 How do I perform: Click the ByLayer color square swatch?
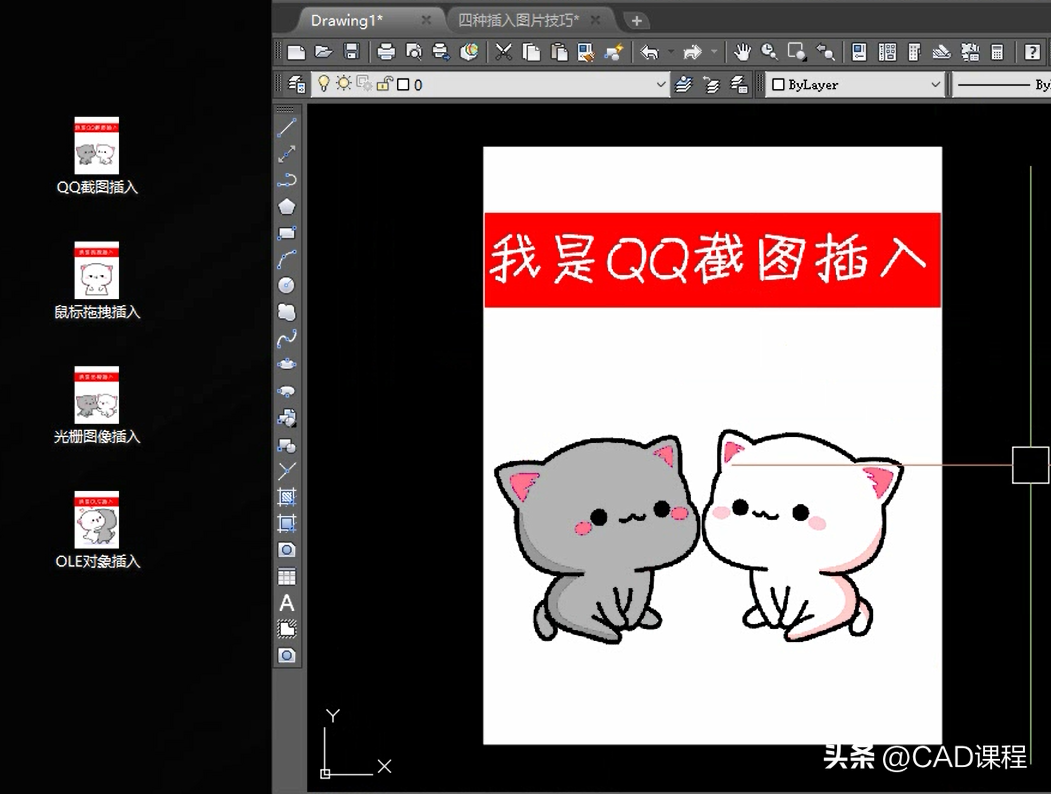tap(778, 84)
